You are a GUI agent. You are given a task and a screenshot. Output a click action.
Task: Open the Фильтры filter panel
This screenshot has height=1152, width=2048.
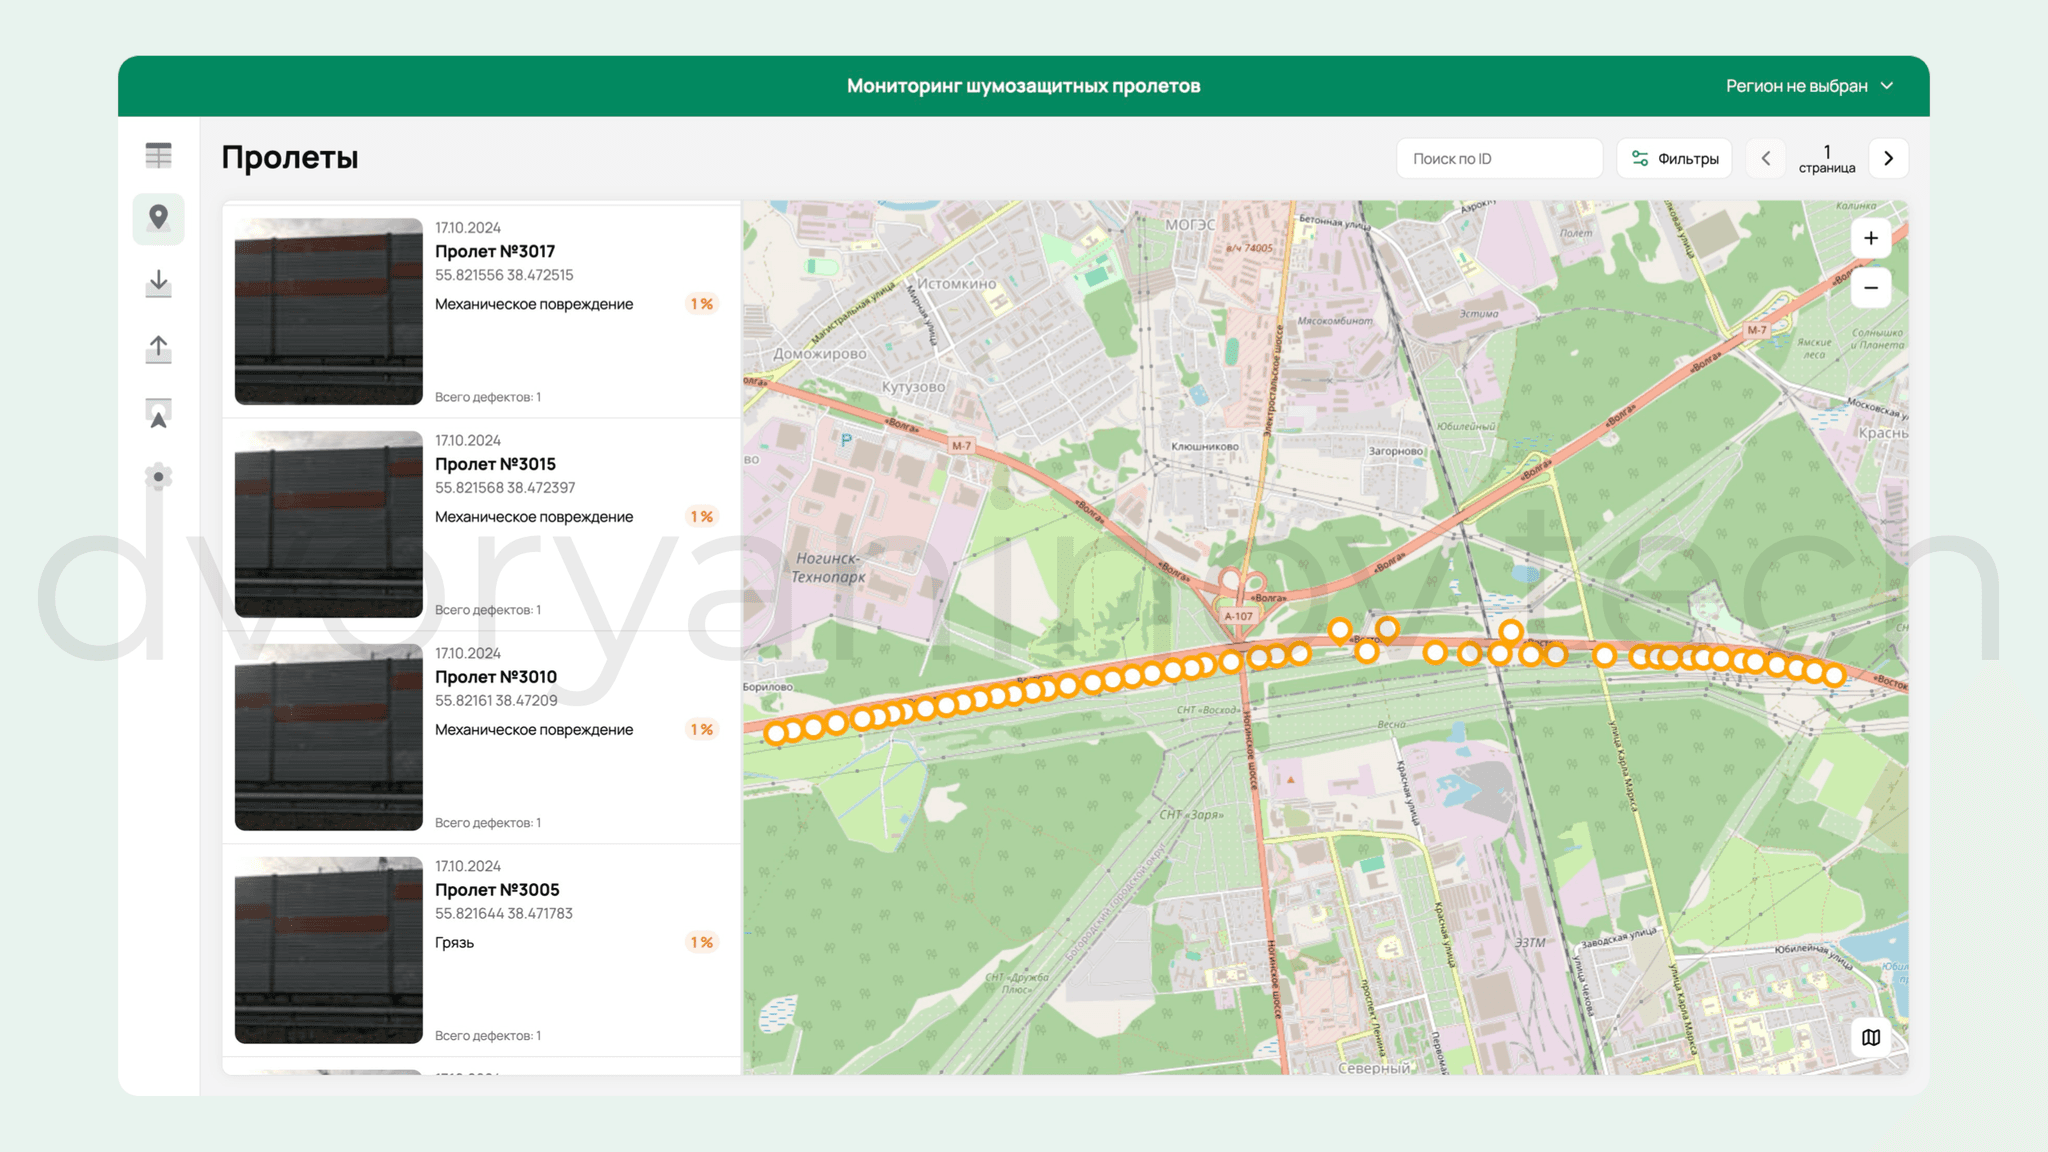(x=1674, y=158)
